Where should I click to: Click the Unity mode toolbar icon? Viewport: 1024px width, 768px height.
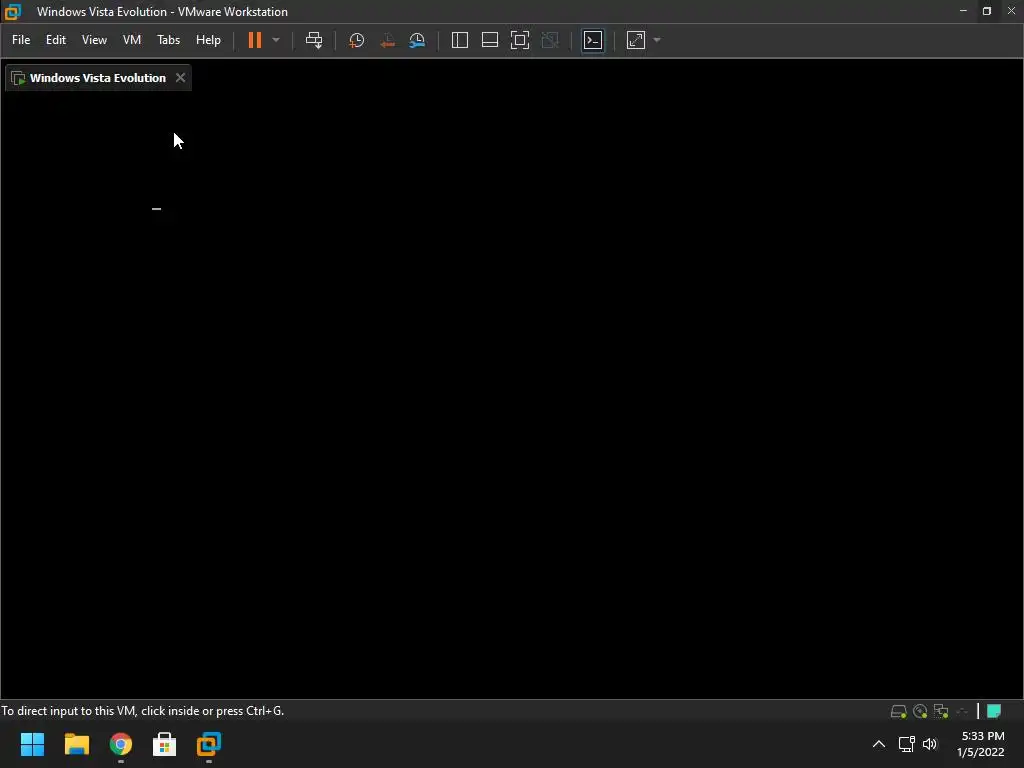coord(551,40)
